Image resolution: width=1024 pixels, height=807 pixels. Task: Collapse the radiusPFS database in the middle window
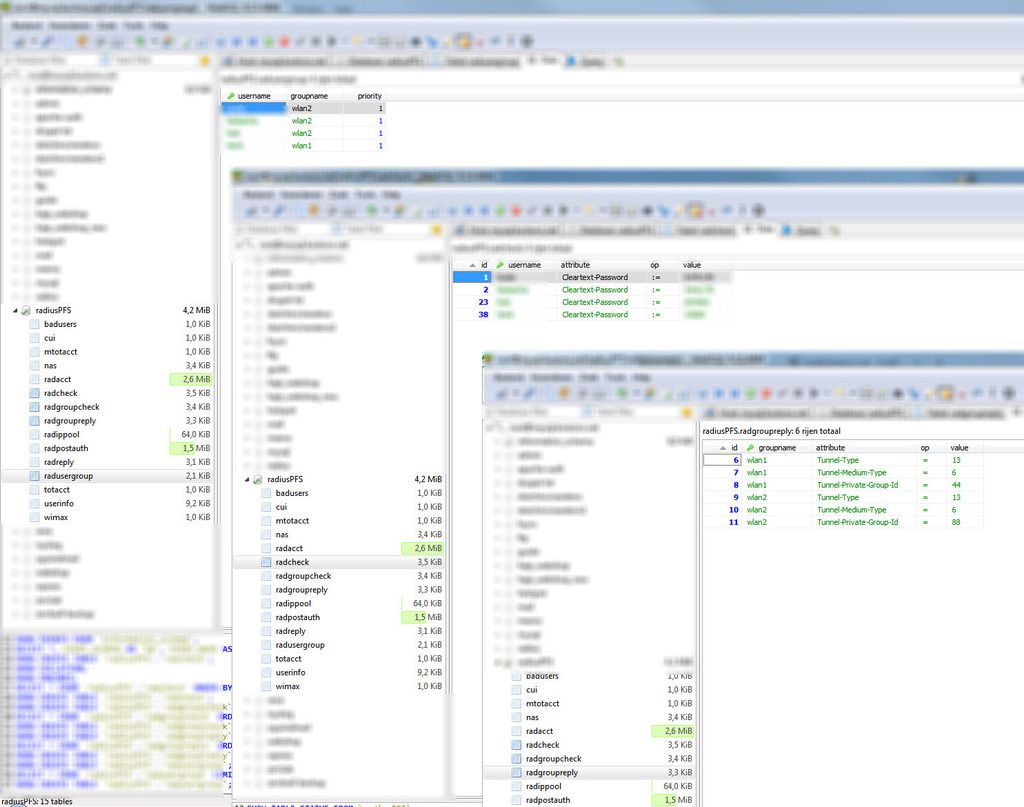pyautogui.click(x=247, y=479)
